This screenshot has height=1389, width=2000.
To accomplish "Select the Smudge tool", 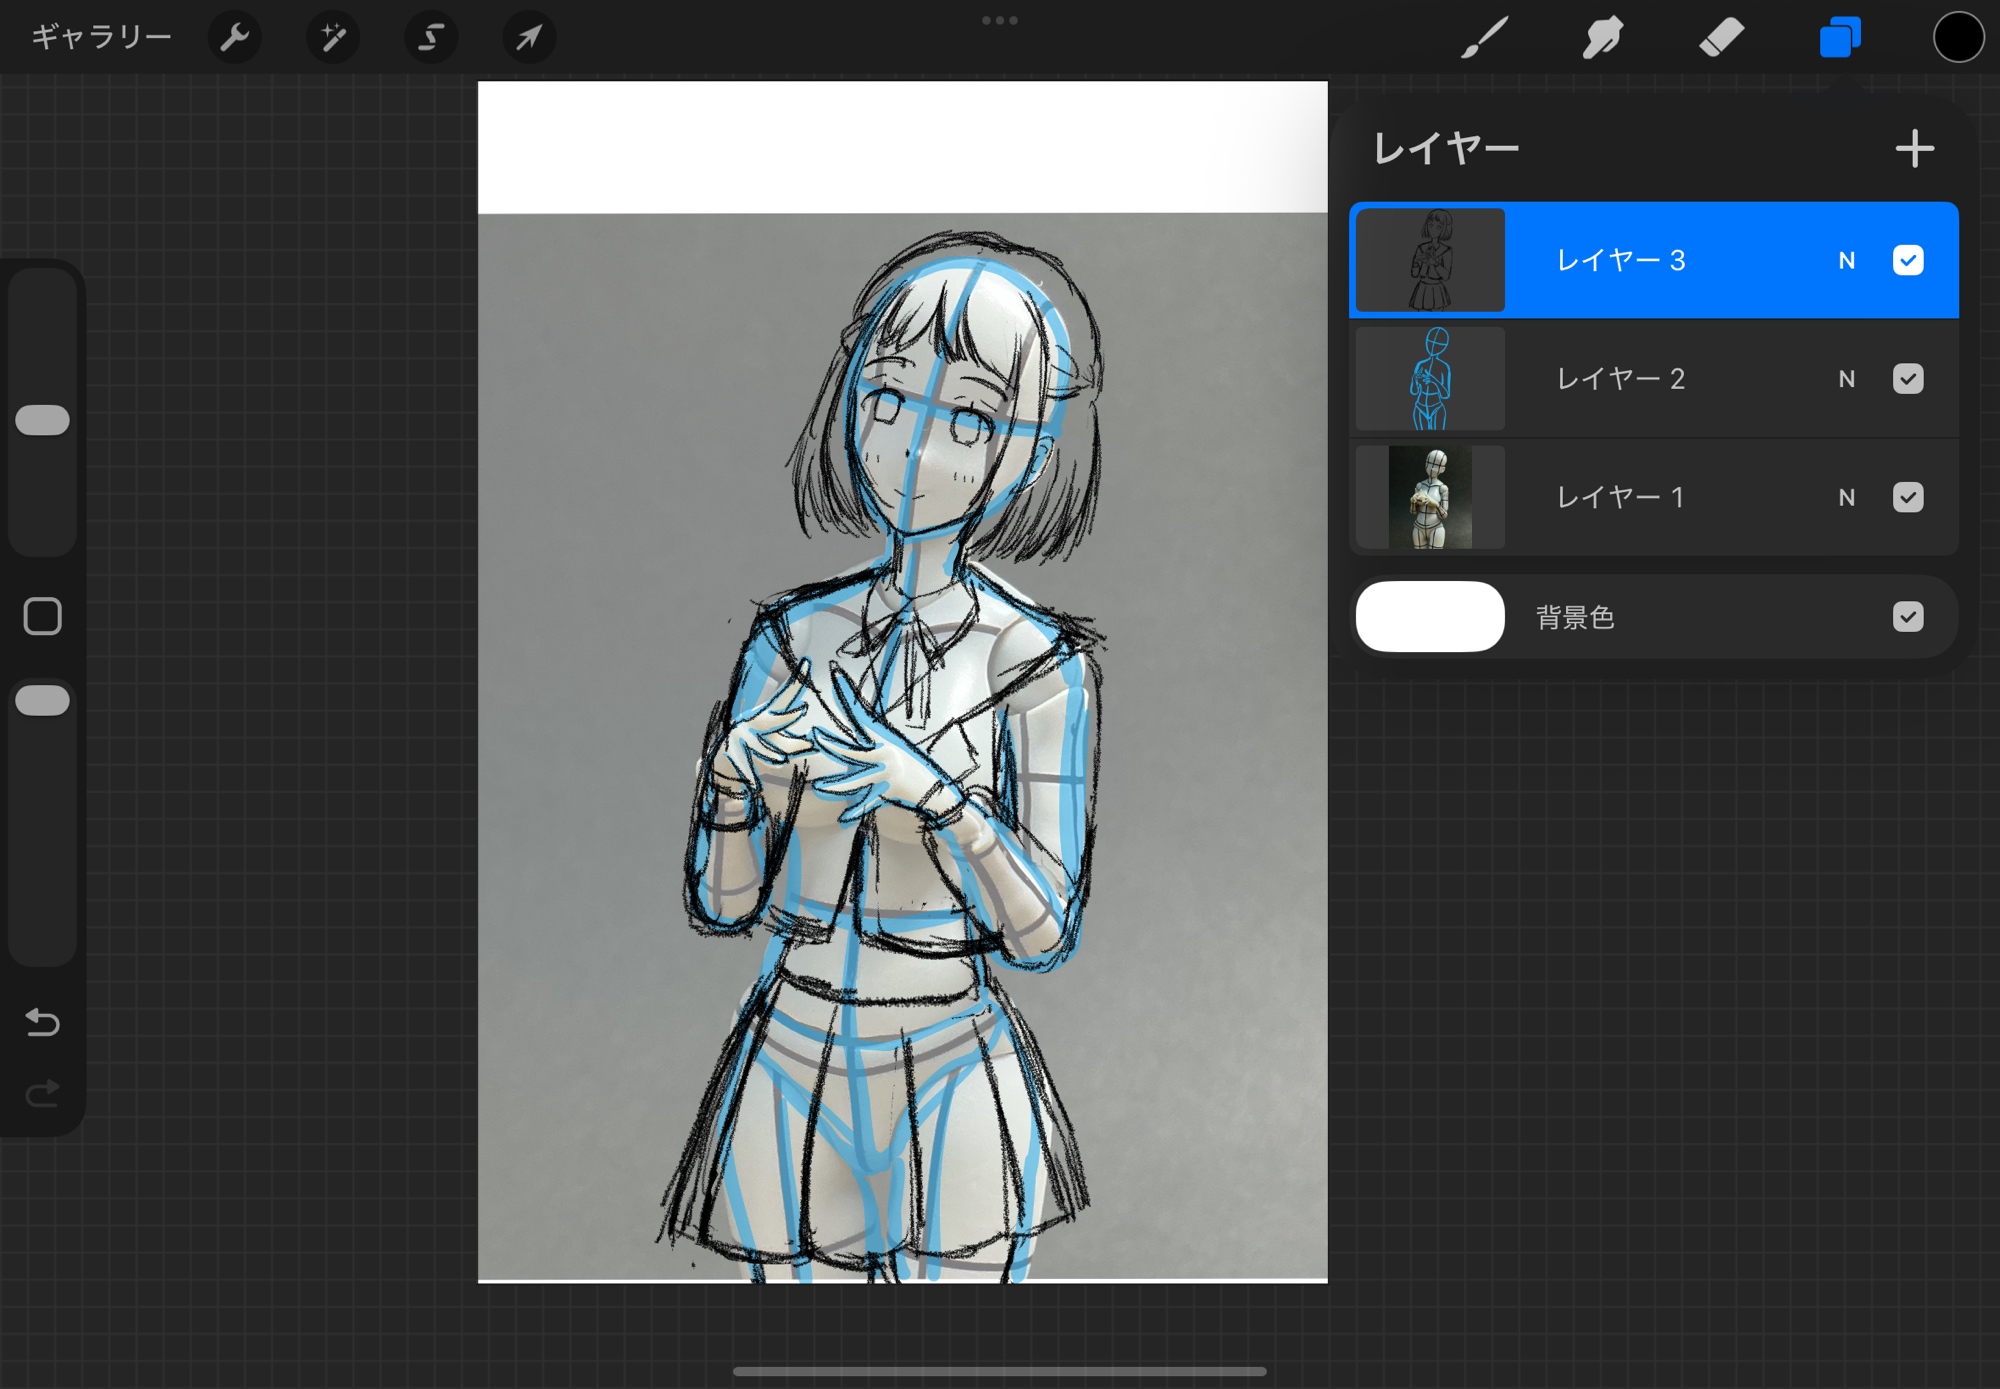I will [x=1602, y=38].
